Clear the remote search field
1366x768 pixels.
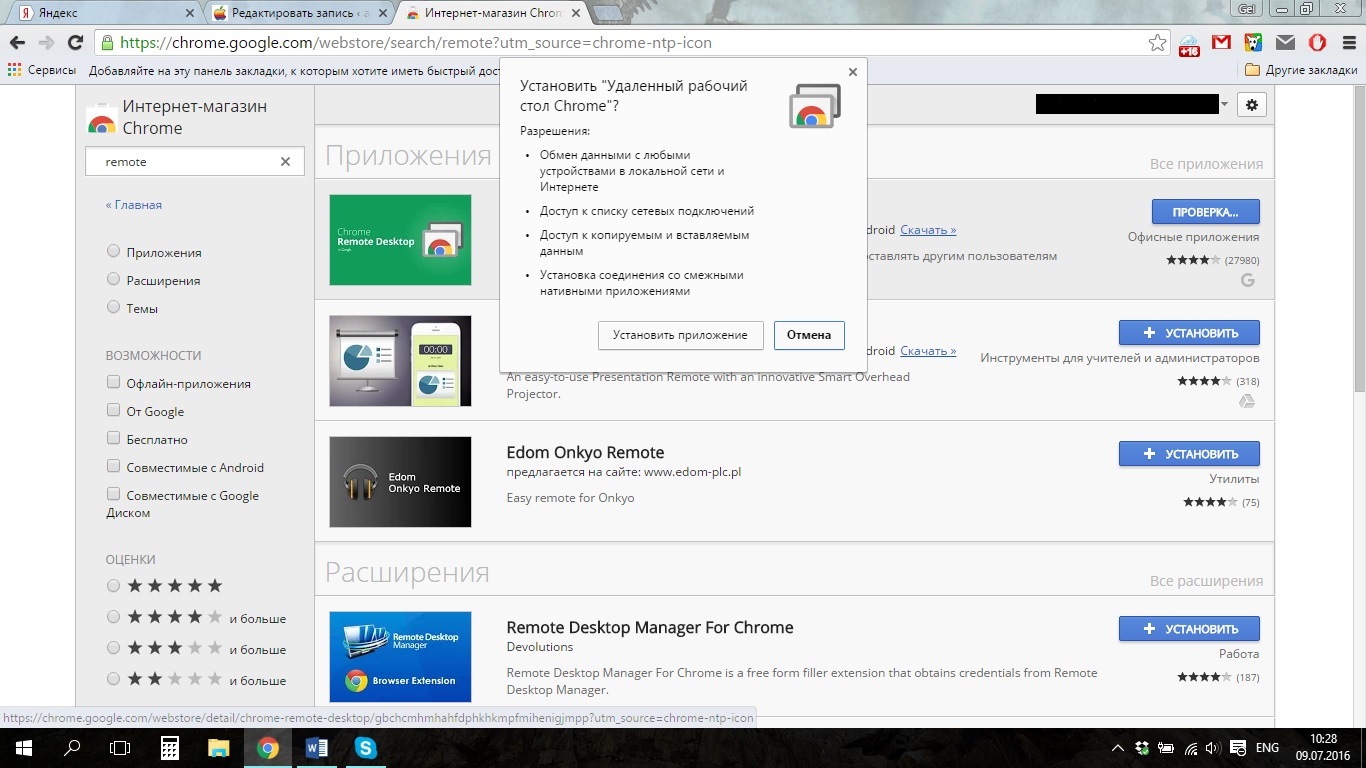285,162
